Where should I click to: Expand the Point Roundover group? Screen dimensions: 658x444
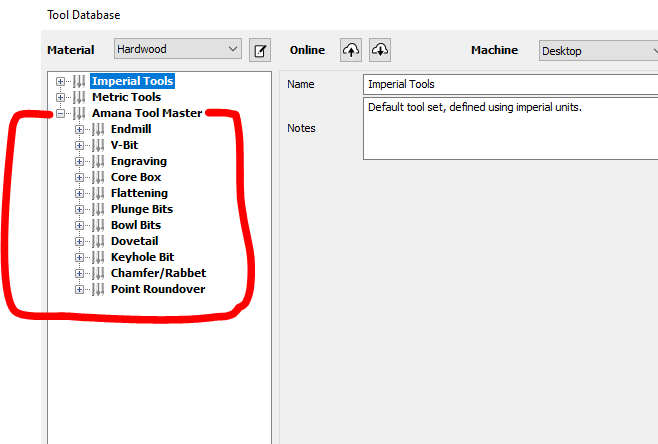pos(79,290)
